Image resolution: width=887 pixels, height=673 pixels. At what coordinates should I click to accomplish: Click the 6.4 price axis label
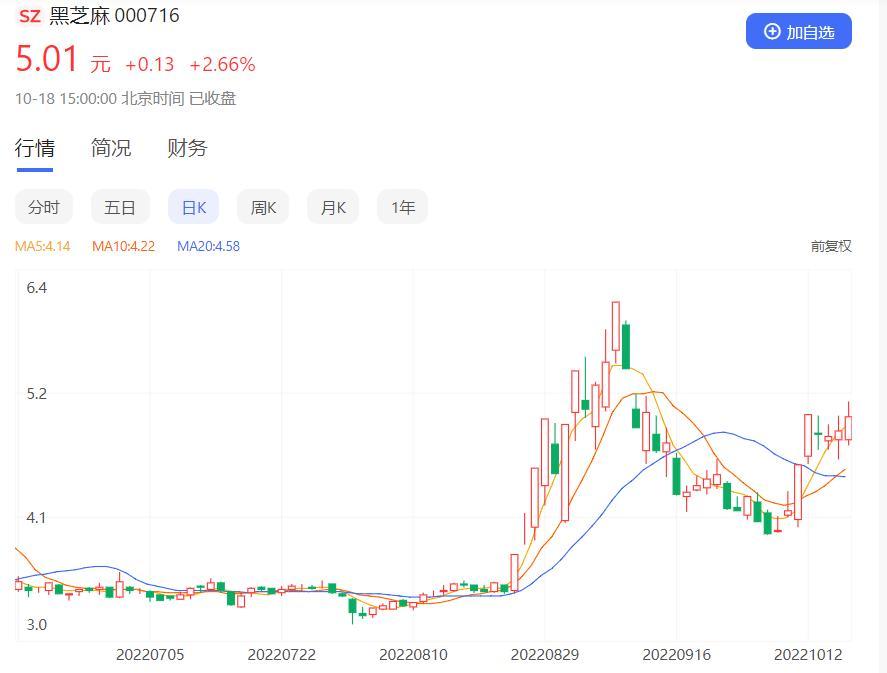37,288
